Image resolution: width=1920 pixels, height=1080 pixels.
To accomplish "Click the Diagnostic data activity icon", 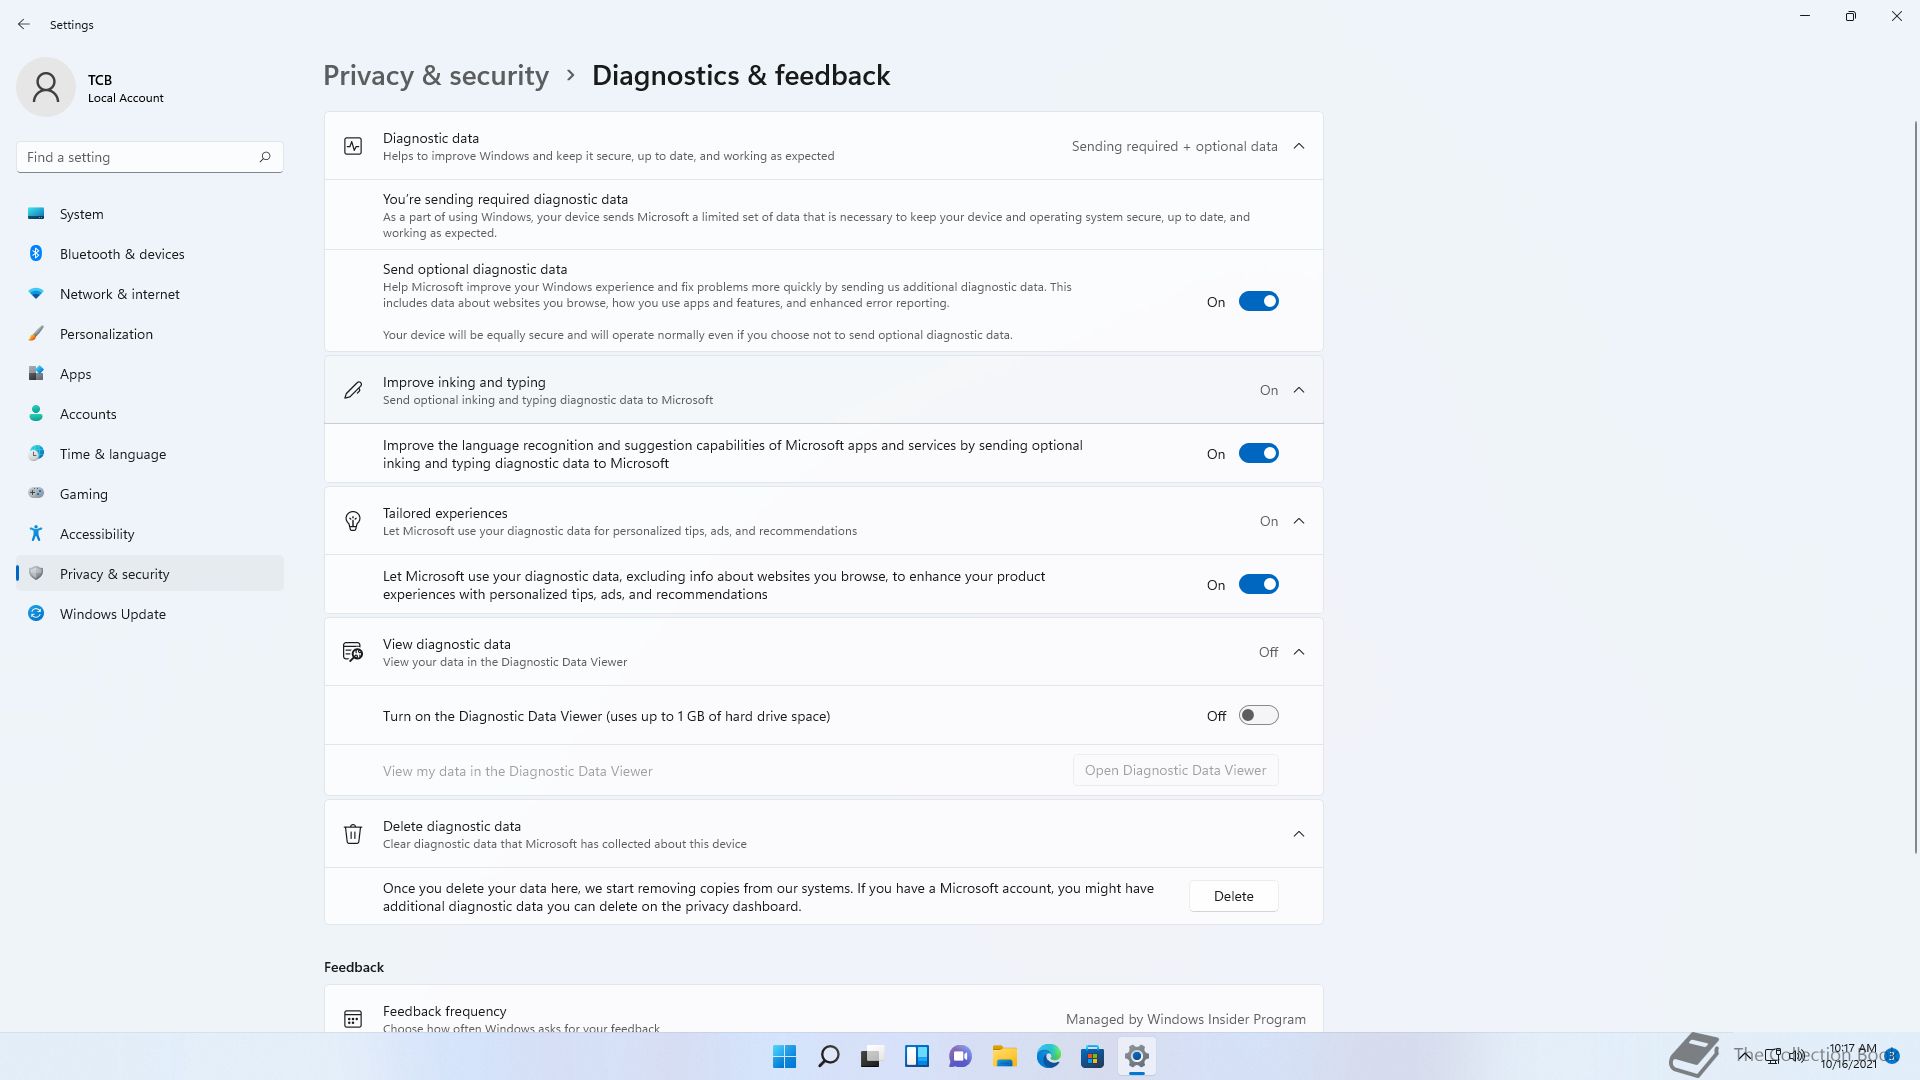I will [353, 146].
